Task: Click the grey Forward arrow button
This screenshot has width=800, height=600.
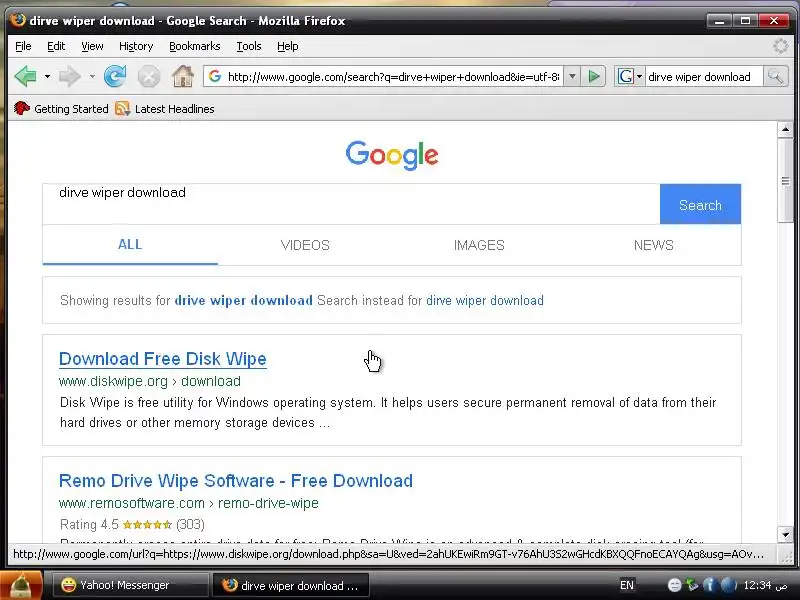Action: 69,77
